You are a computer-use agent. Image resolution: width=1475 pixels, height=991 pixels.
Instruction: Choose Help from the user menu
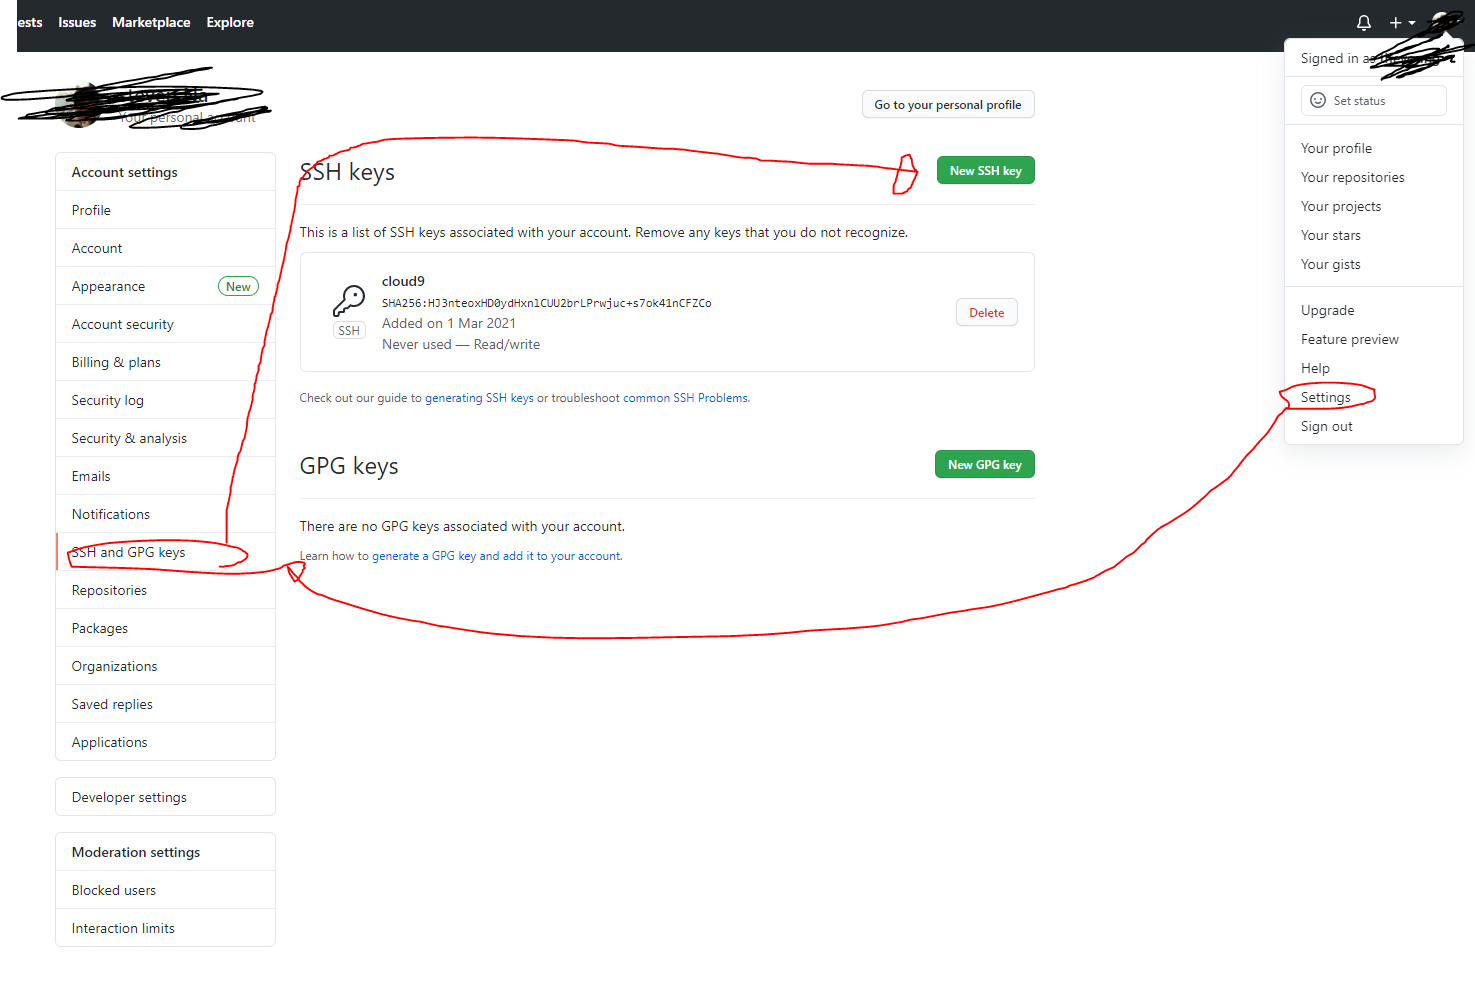point(1373,368)
